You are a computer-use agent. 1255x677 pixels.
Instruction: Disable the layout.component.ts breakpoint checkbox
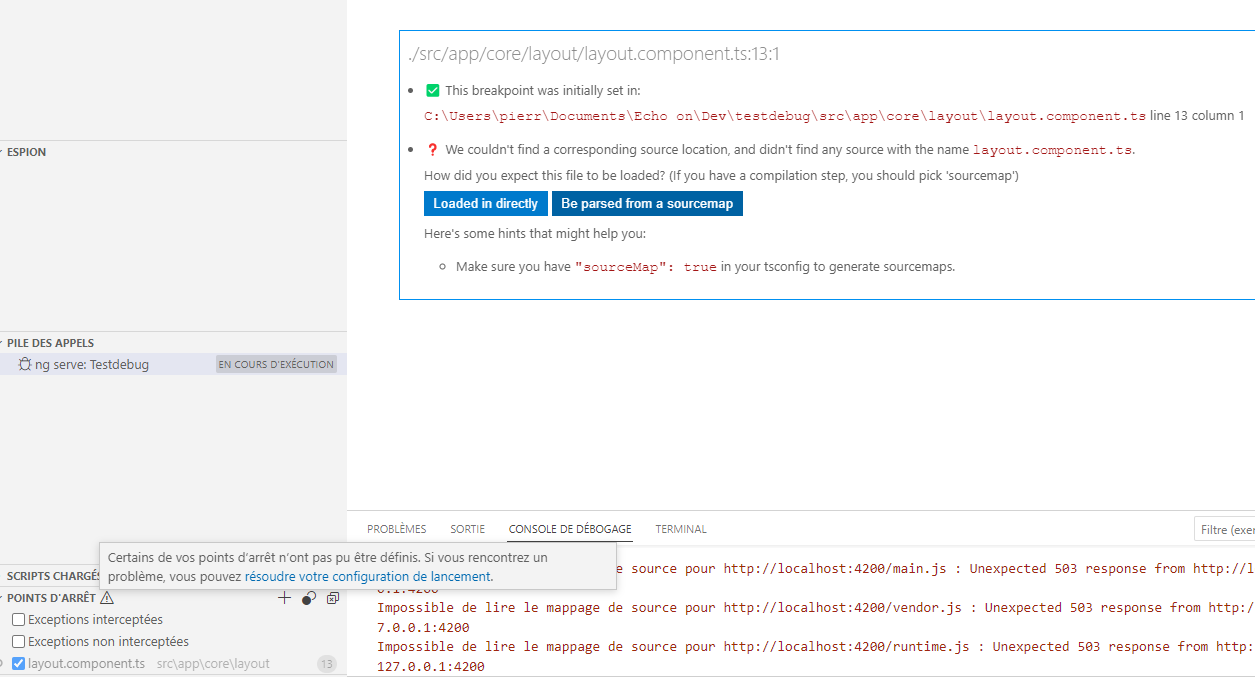click(17, 663)
